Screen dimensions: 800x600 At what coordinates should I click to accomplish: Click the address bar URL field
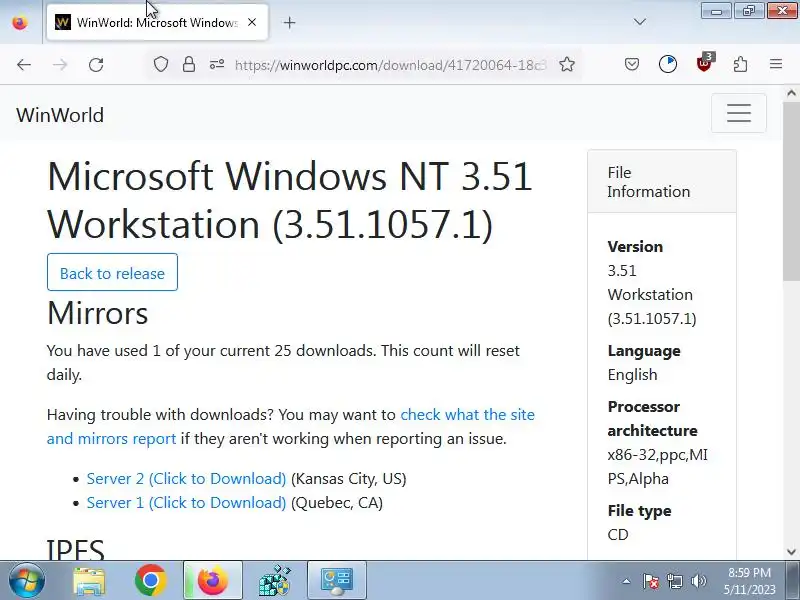tap(390, 65)
